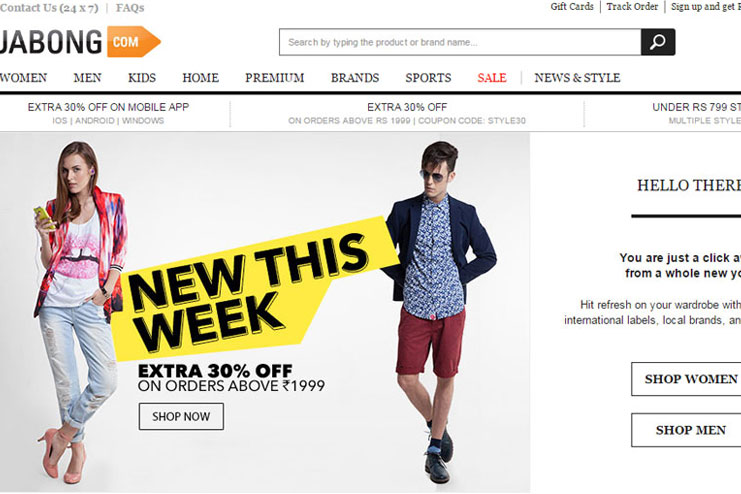Open the KIDS category menu
Screen dimensions: 741x494
[x=142, y=78]
